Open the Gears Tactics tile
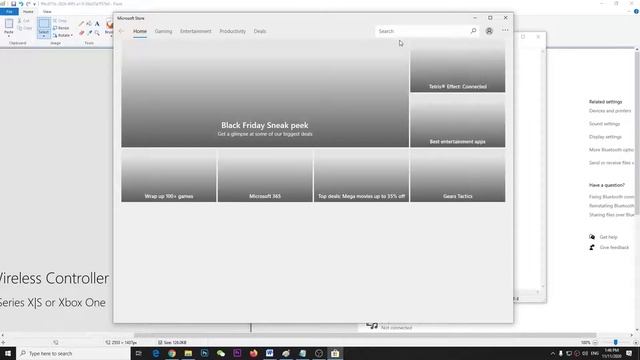 point(458,176)
